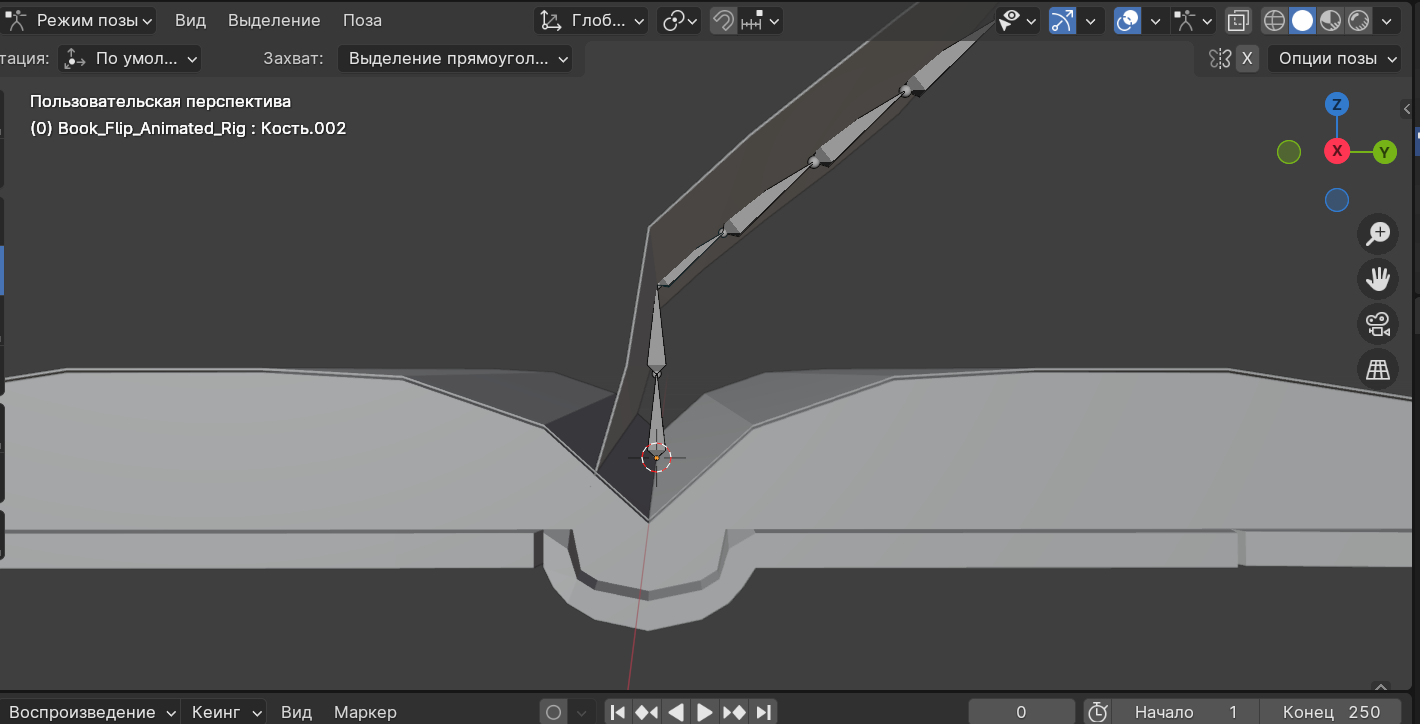Switch to rendered viewport shading
The height and width of the screenshot is (724, 1420).
click(x=1358, y=20)
